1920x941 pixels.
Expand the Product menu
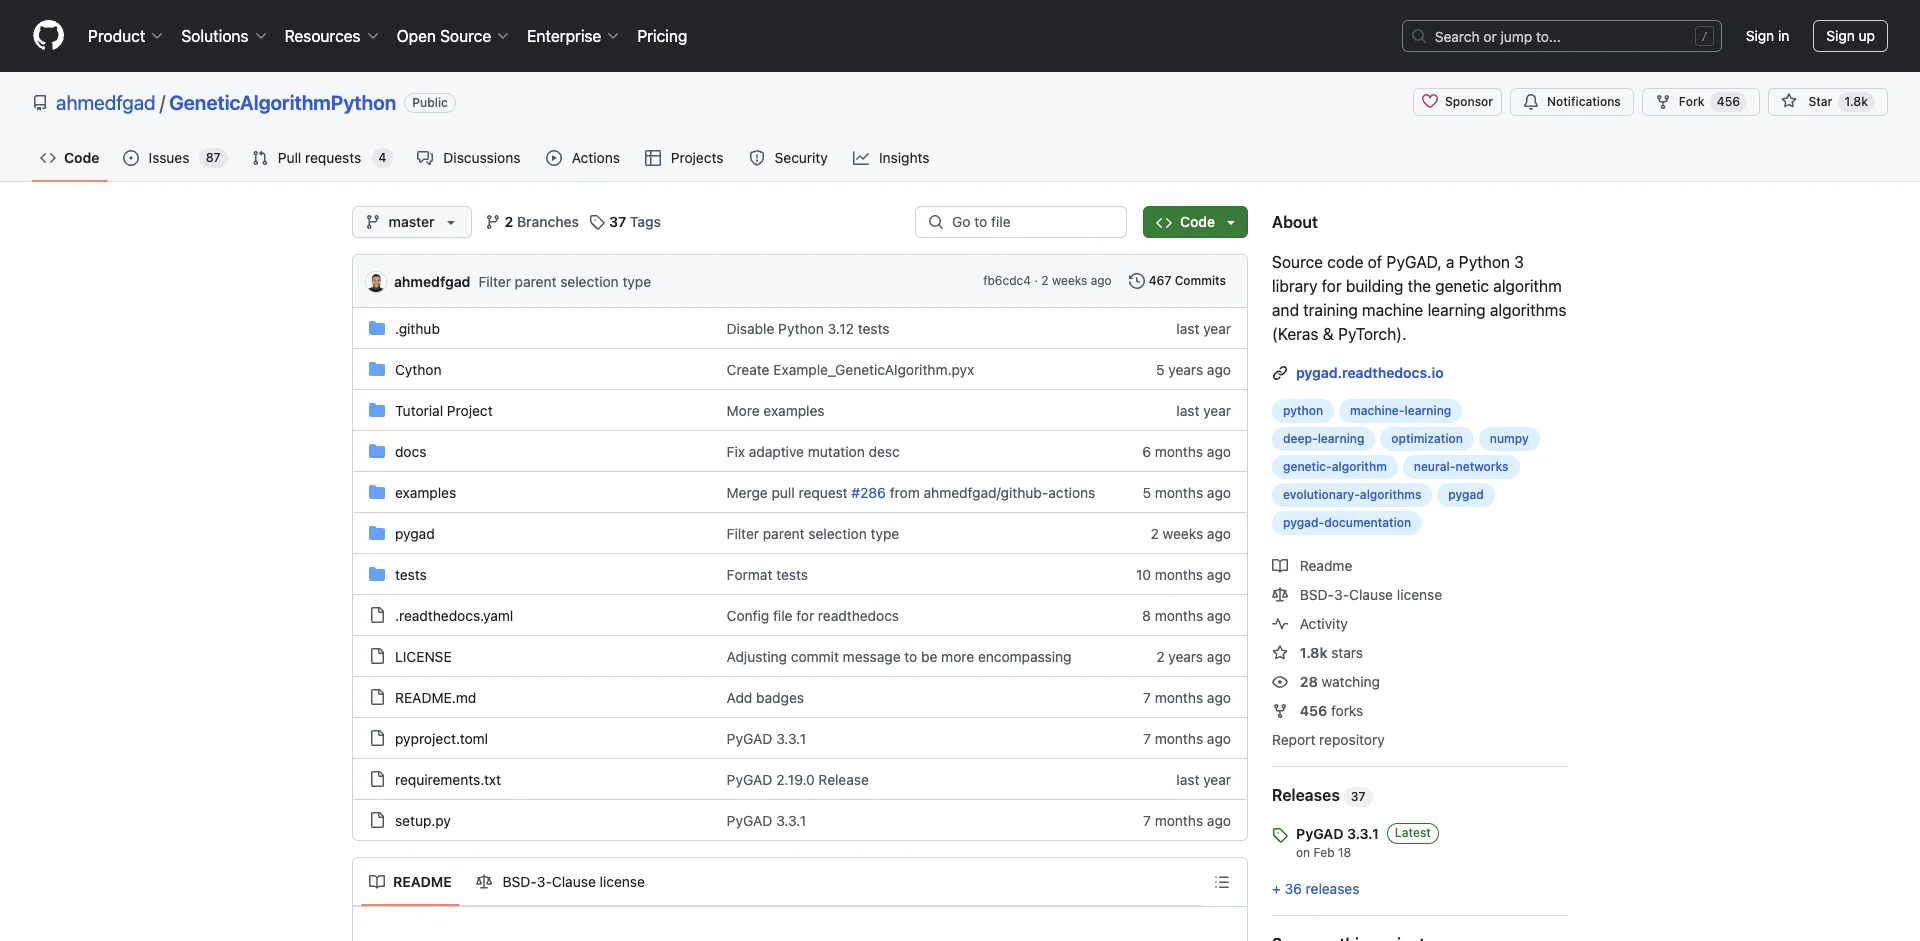click(x=125, y=36)
